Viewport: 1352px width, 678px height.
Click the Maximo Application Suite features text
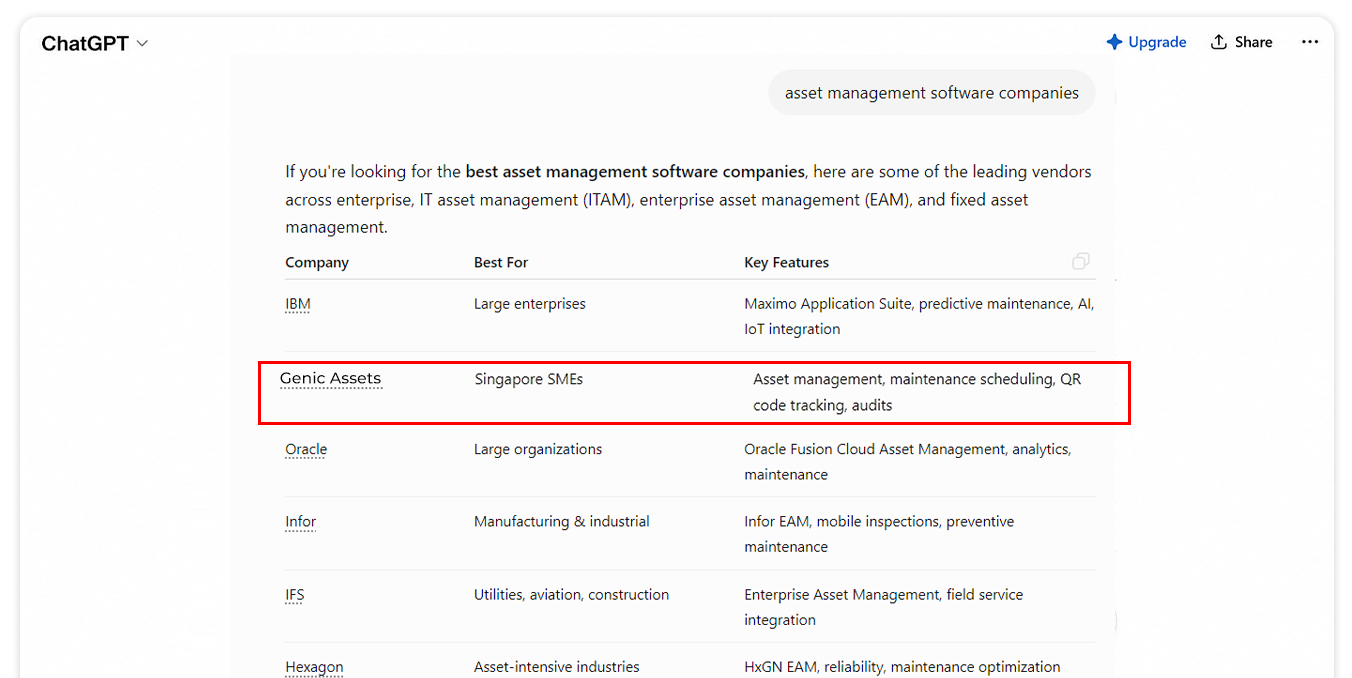click(919, 316)
